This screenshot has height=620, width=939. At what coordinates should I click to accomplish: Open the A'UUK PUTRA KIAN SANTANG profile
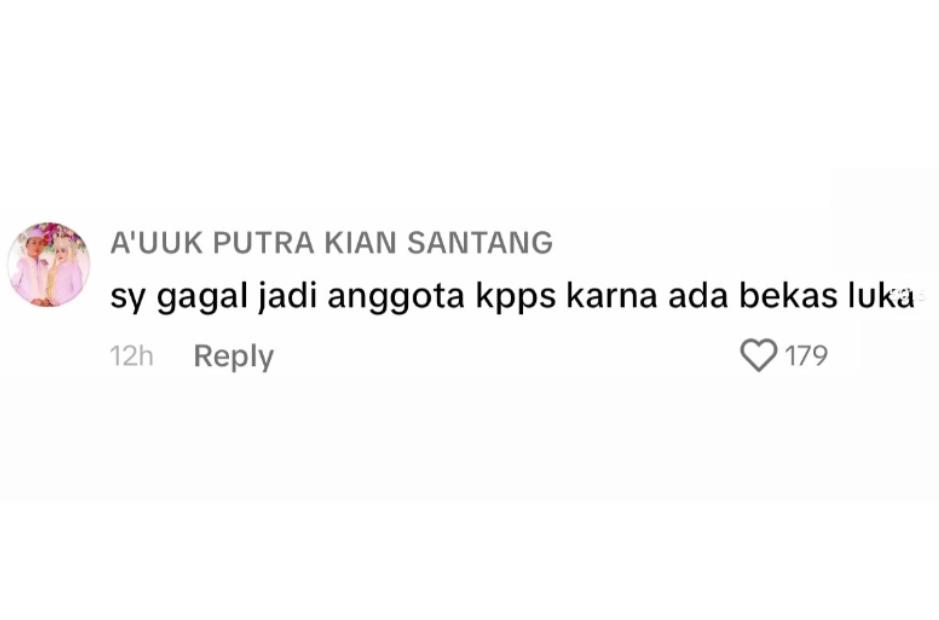click(331, 243)
